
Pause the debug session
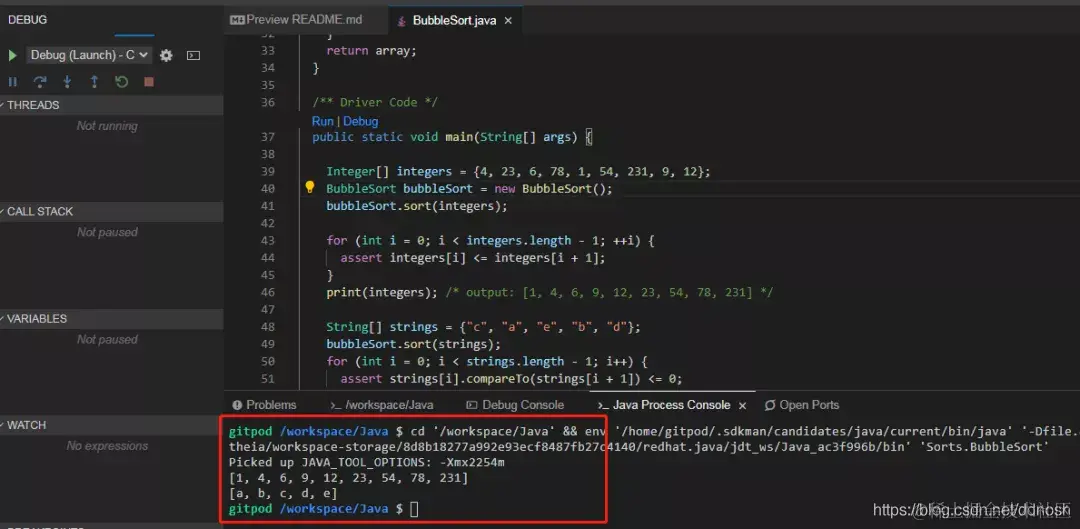(12, 82)
